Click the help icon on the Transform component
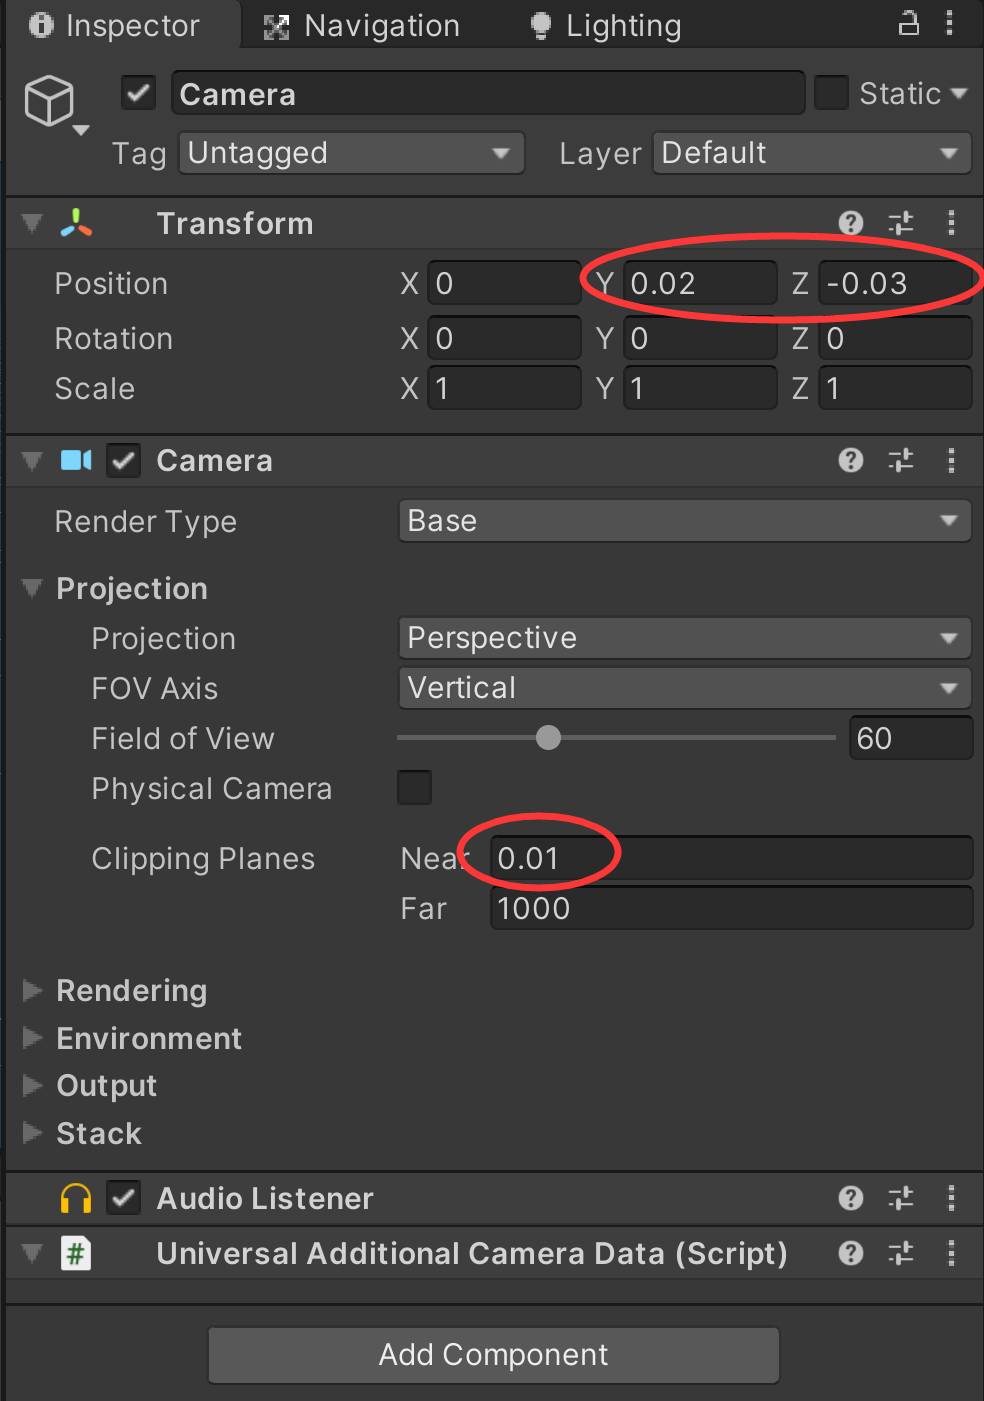The height and width of the screenshot is (1401, 984). [x=849, y=223]
